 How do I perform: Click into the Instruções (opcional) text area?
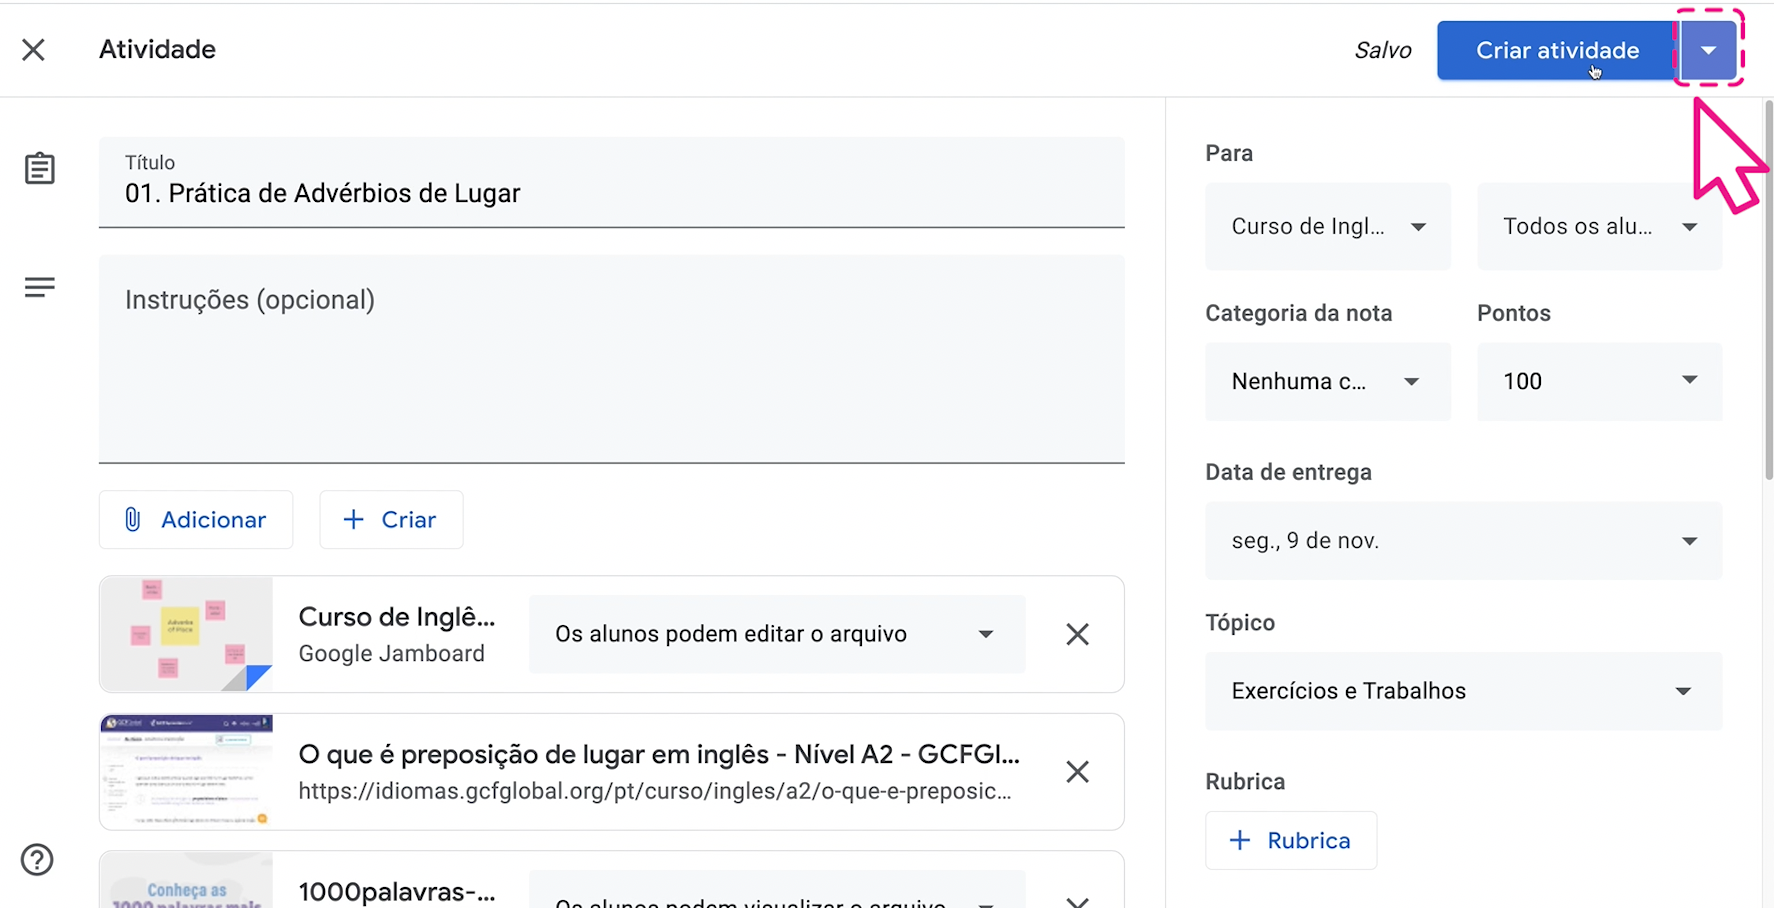611,359
